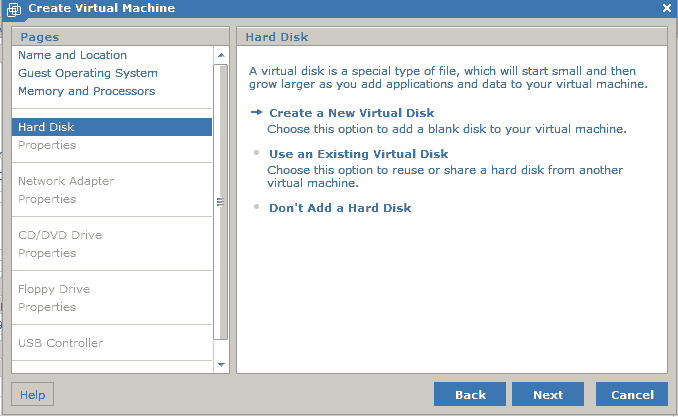
Task: Select Properties under Floppy Drive
Action: (x=47, y=307)
